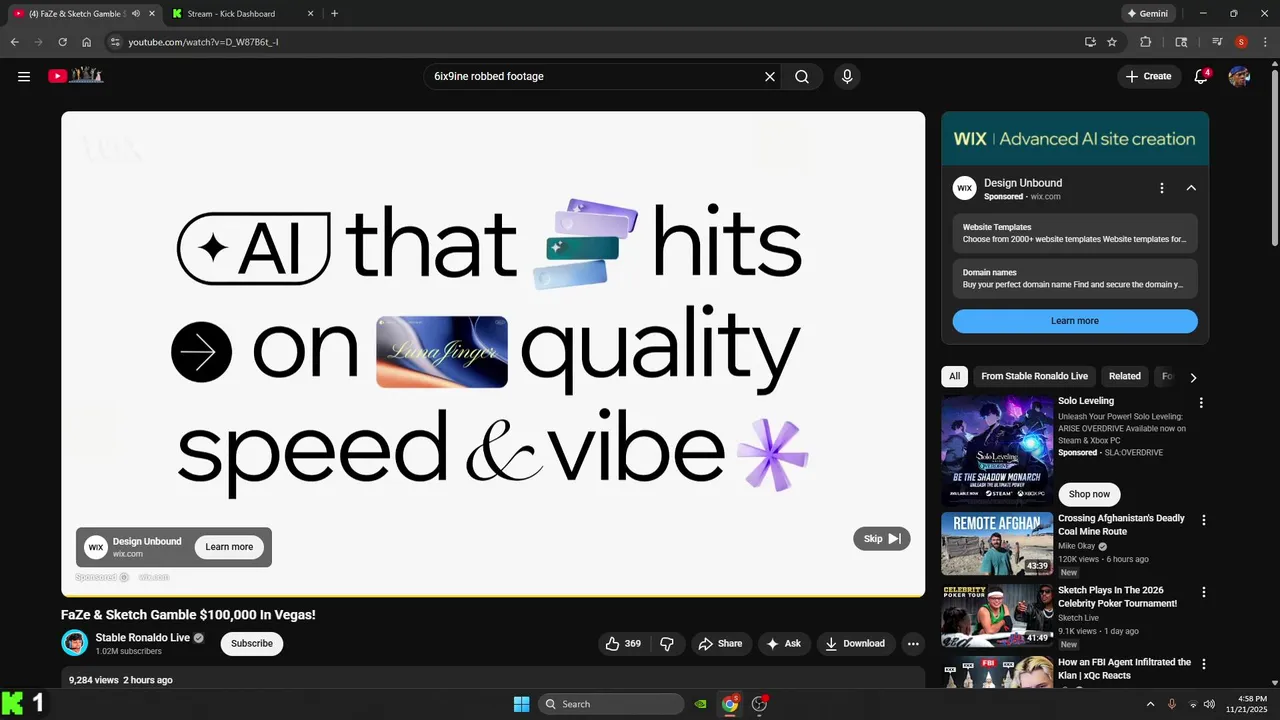Bookmark this page with the star
Screen dimensions: 1280x720
coord(1112,42)
